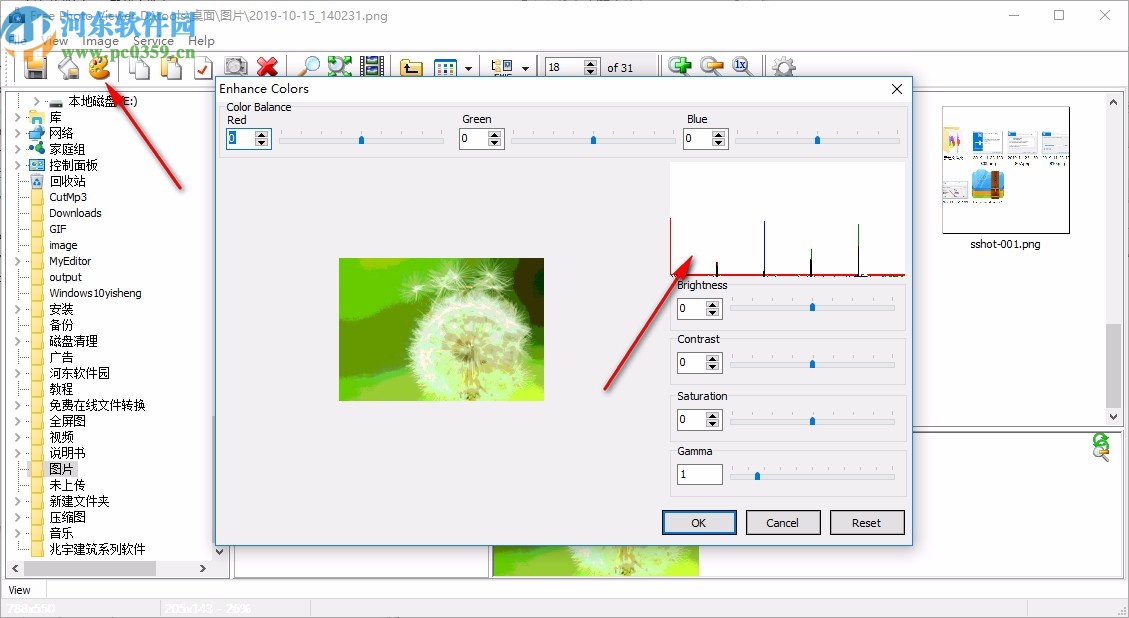
Task: Click the Copy pages toolbar icon
Action: (x=139, y=67)
